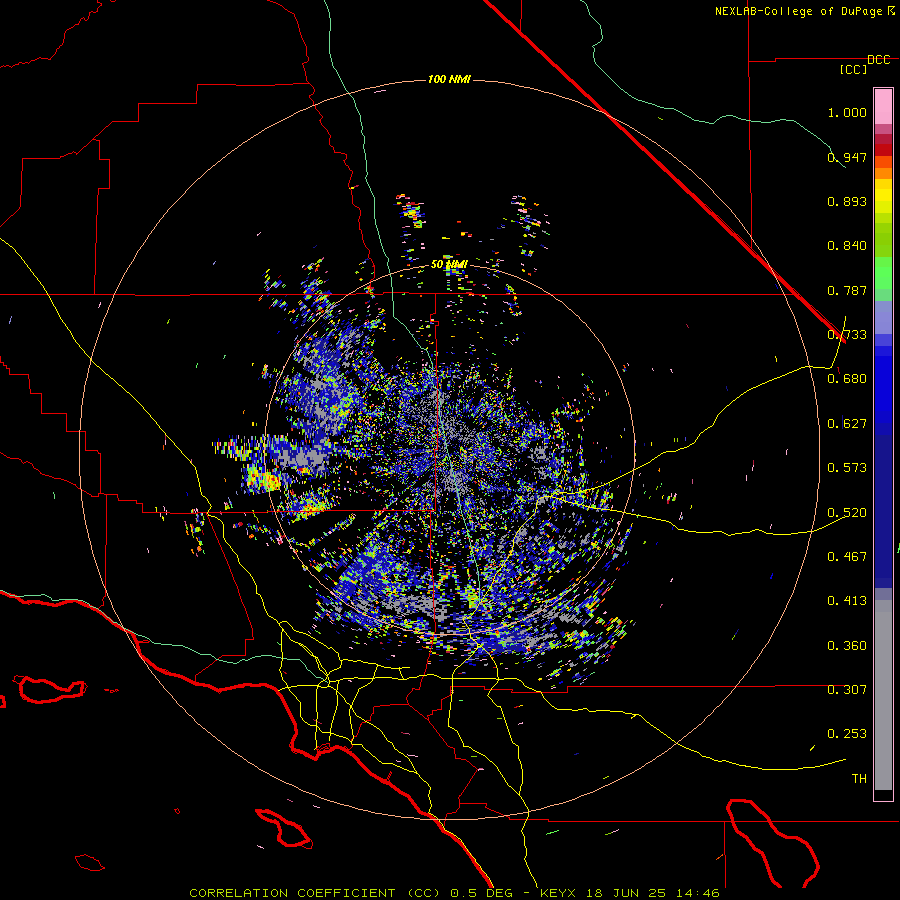Select the 1.000 scale value
Image resolution: width=900 pixels, height=900 pixels.
(x=847, y=112)
